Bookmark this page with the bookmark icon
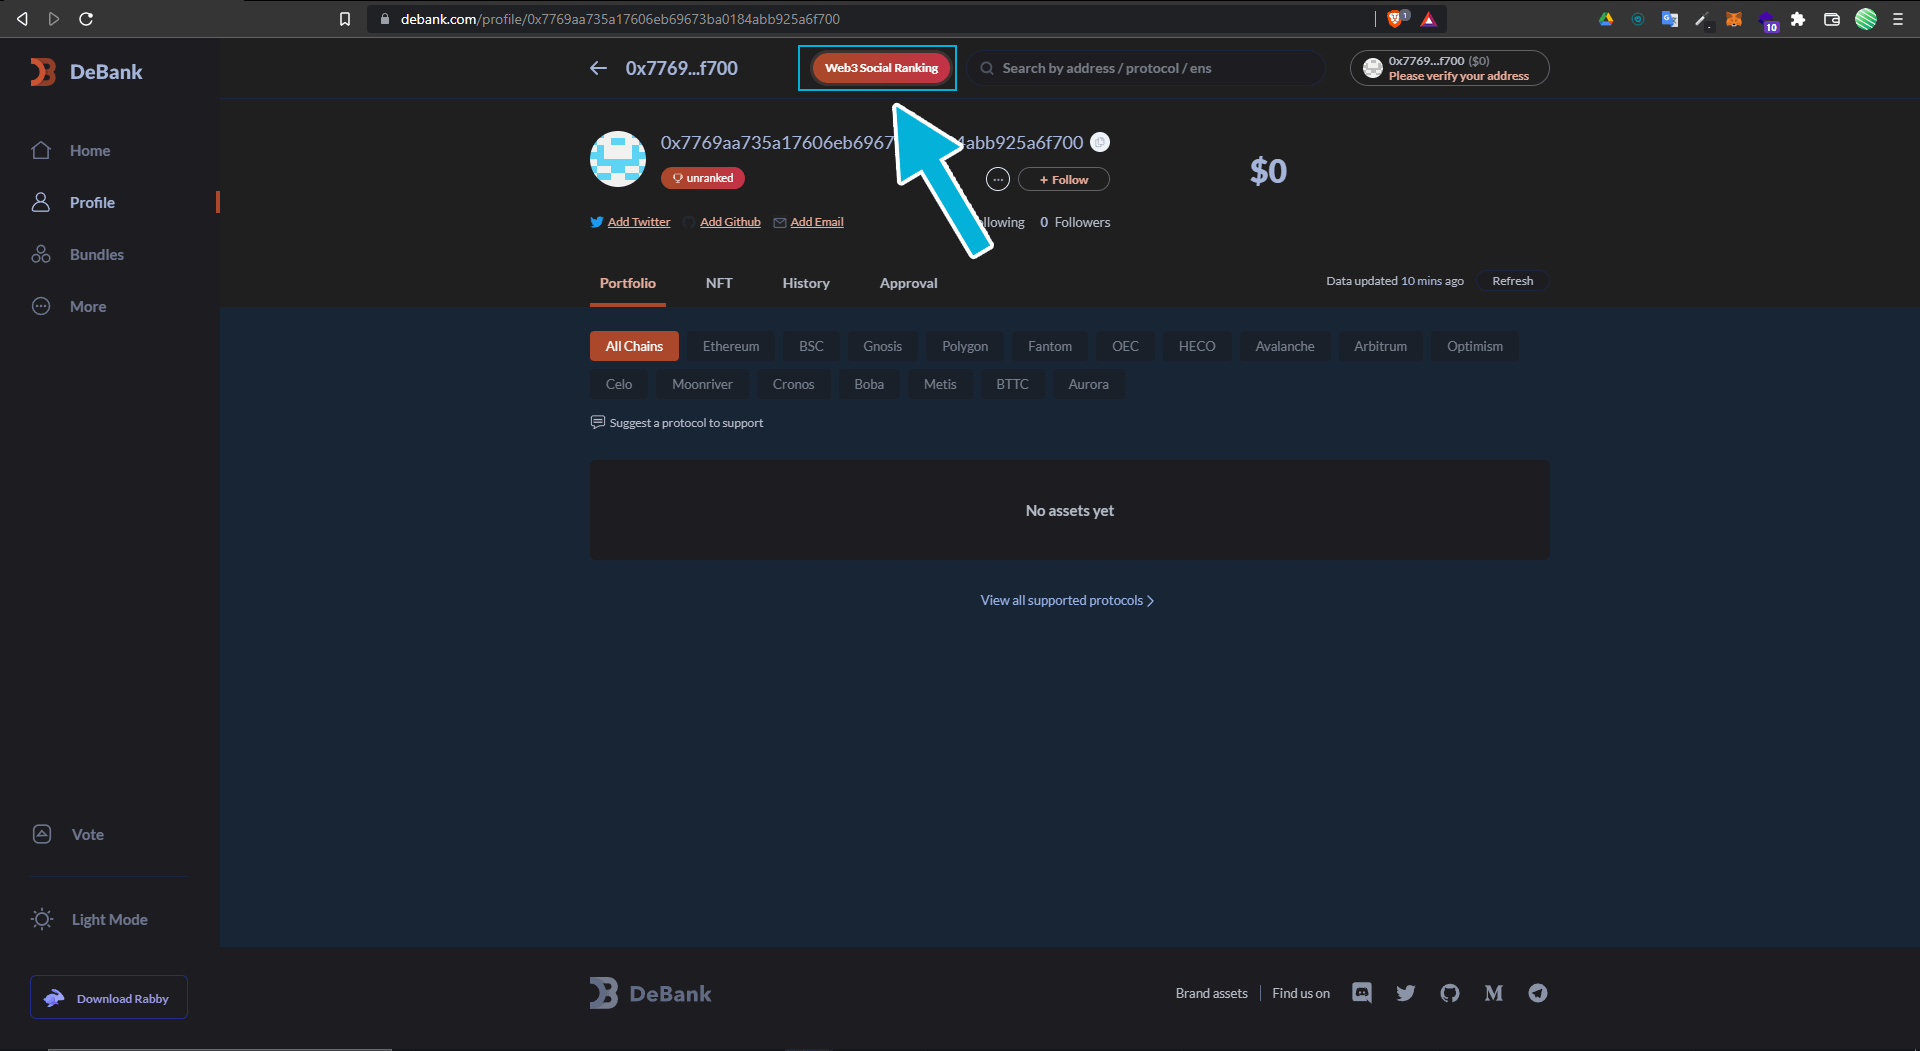This screenshot has height=1051, width=1920. click(345, 19)
